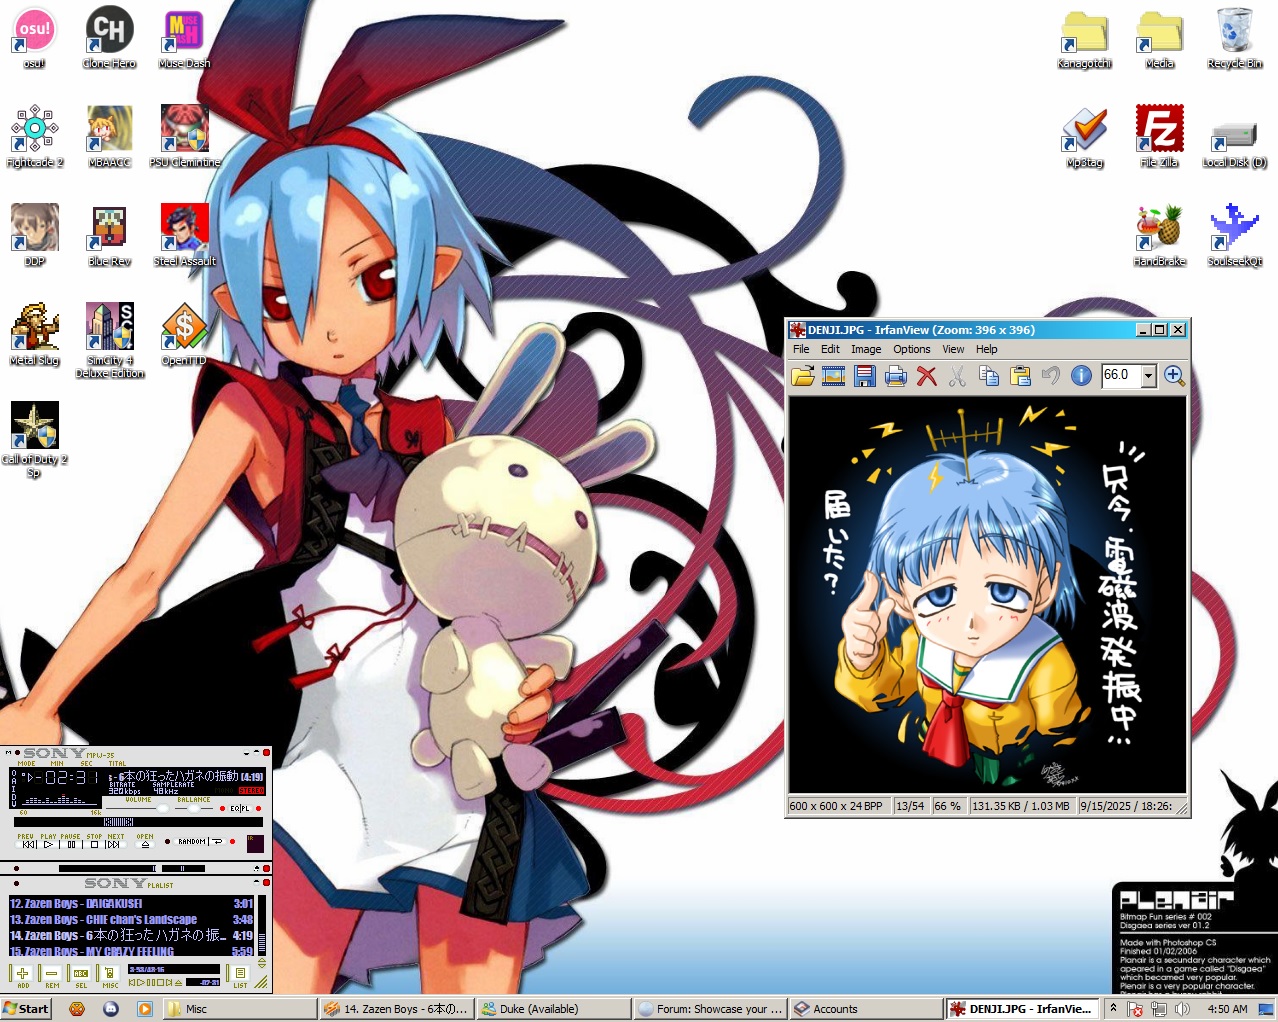1278x1022 pixels.
Task: Click the Winamp PREV track button
Action: [27, 844]
